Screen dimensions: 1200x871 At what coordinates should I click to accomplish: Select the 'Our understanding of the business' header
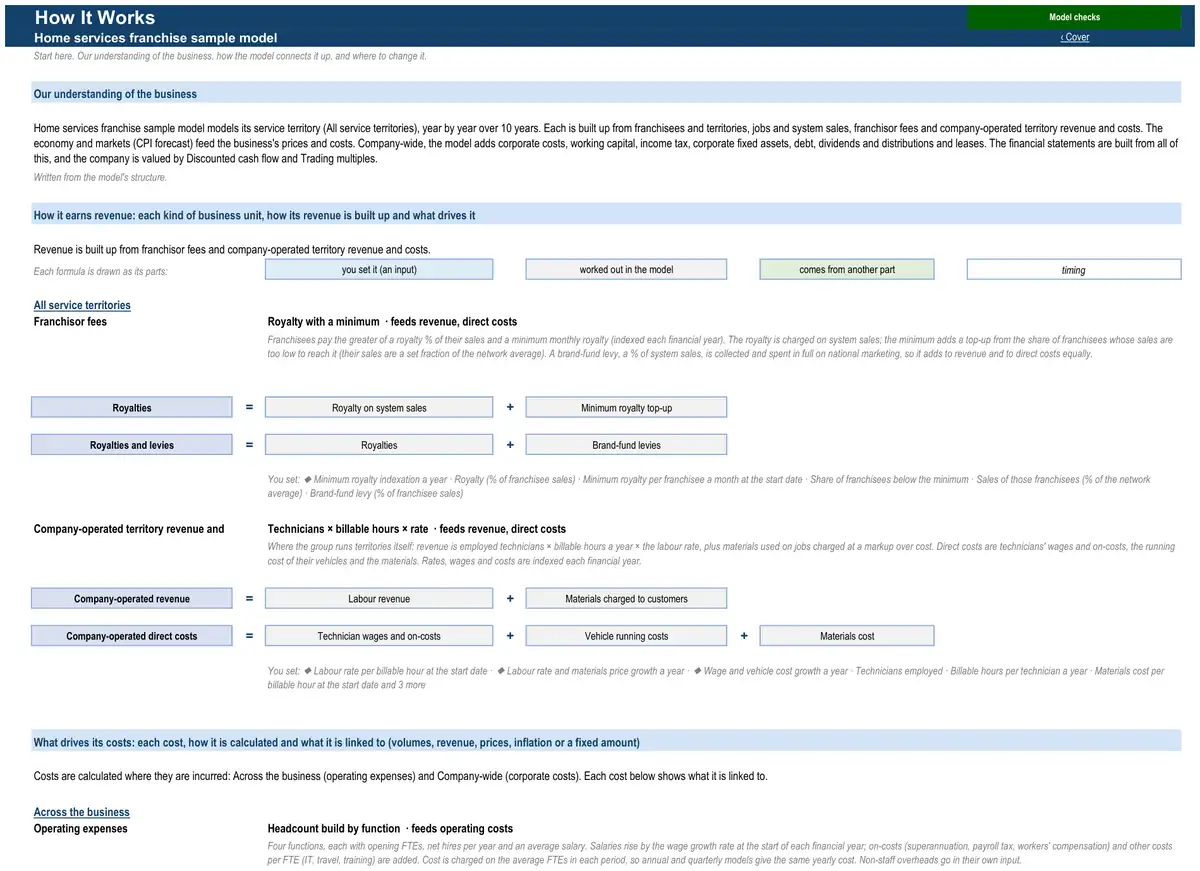tap(606, 93)
